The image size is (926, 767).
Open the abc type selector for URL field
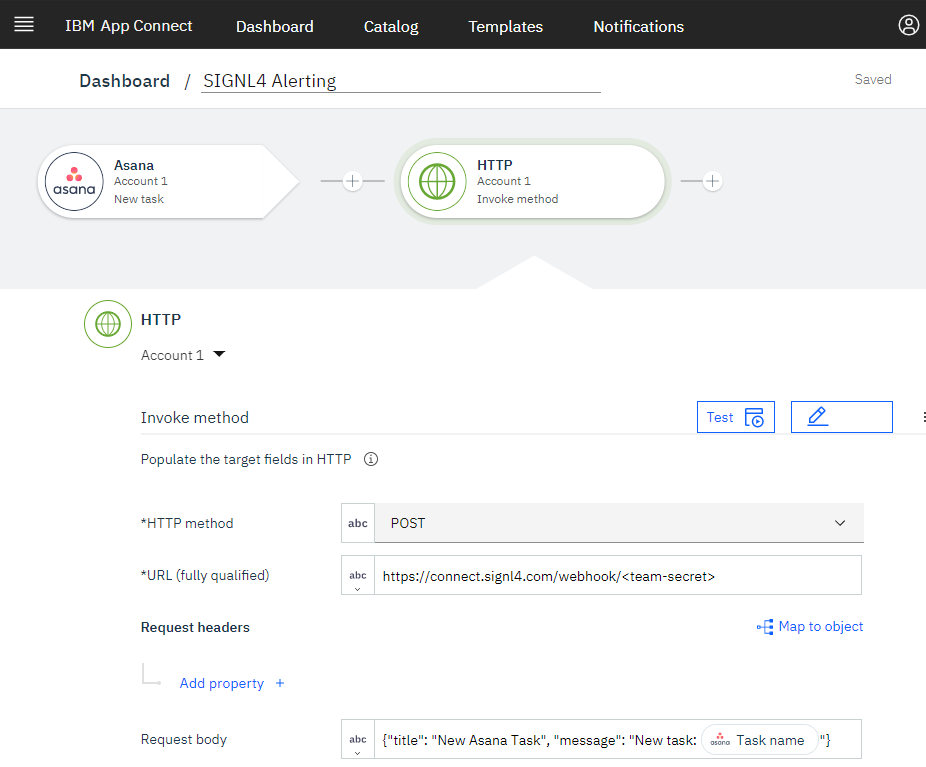click(x=358, y=575)
